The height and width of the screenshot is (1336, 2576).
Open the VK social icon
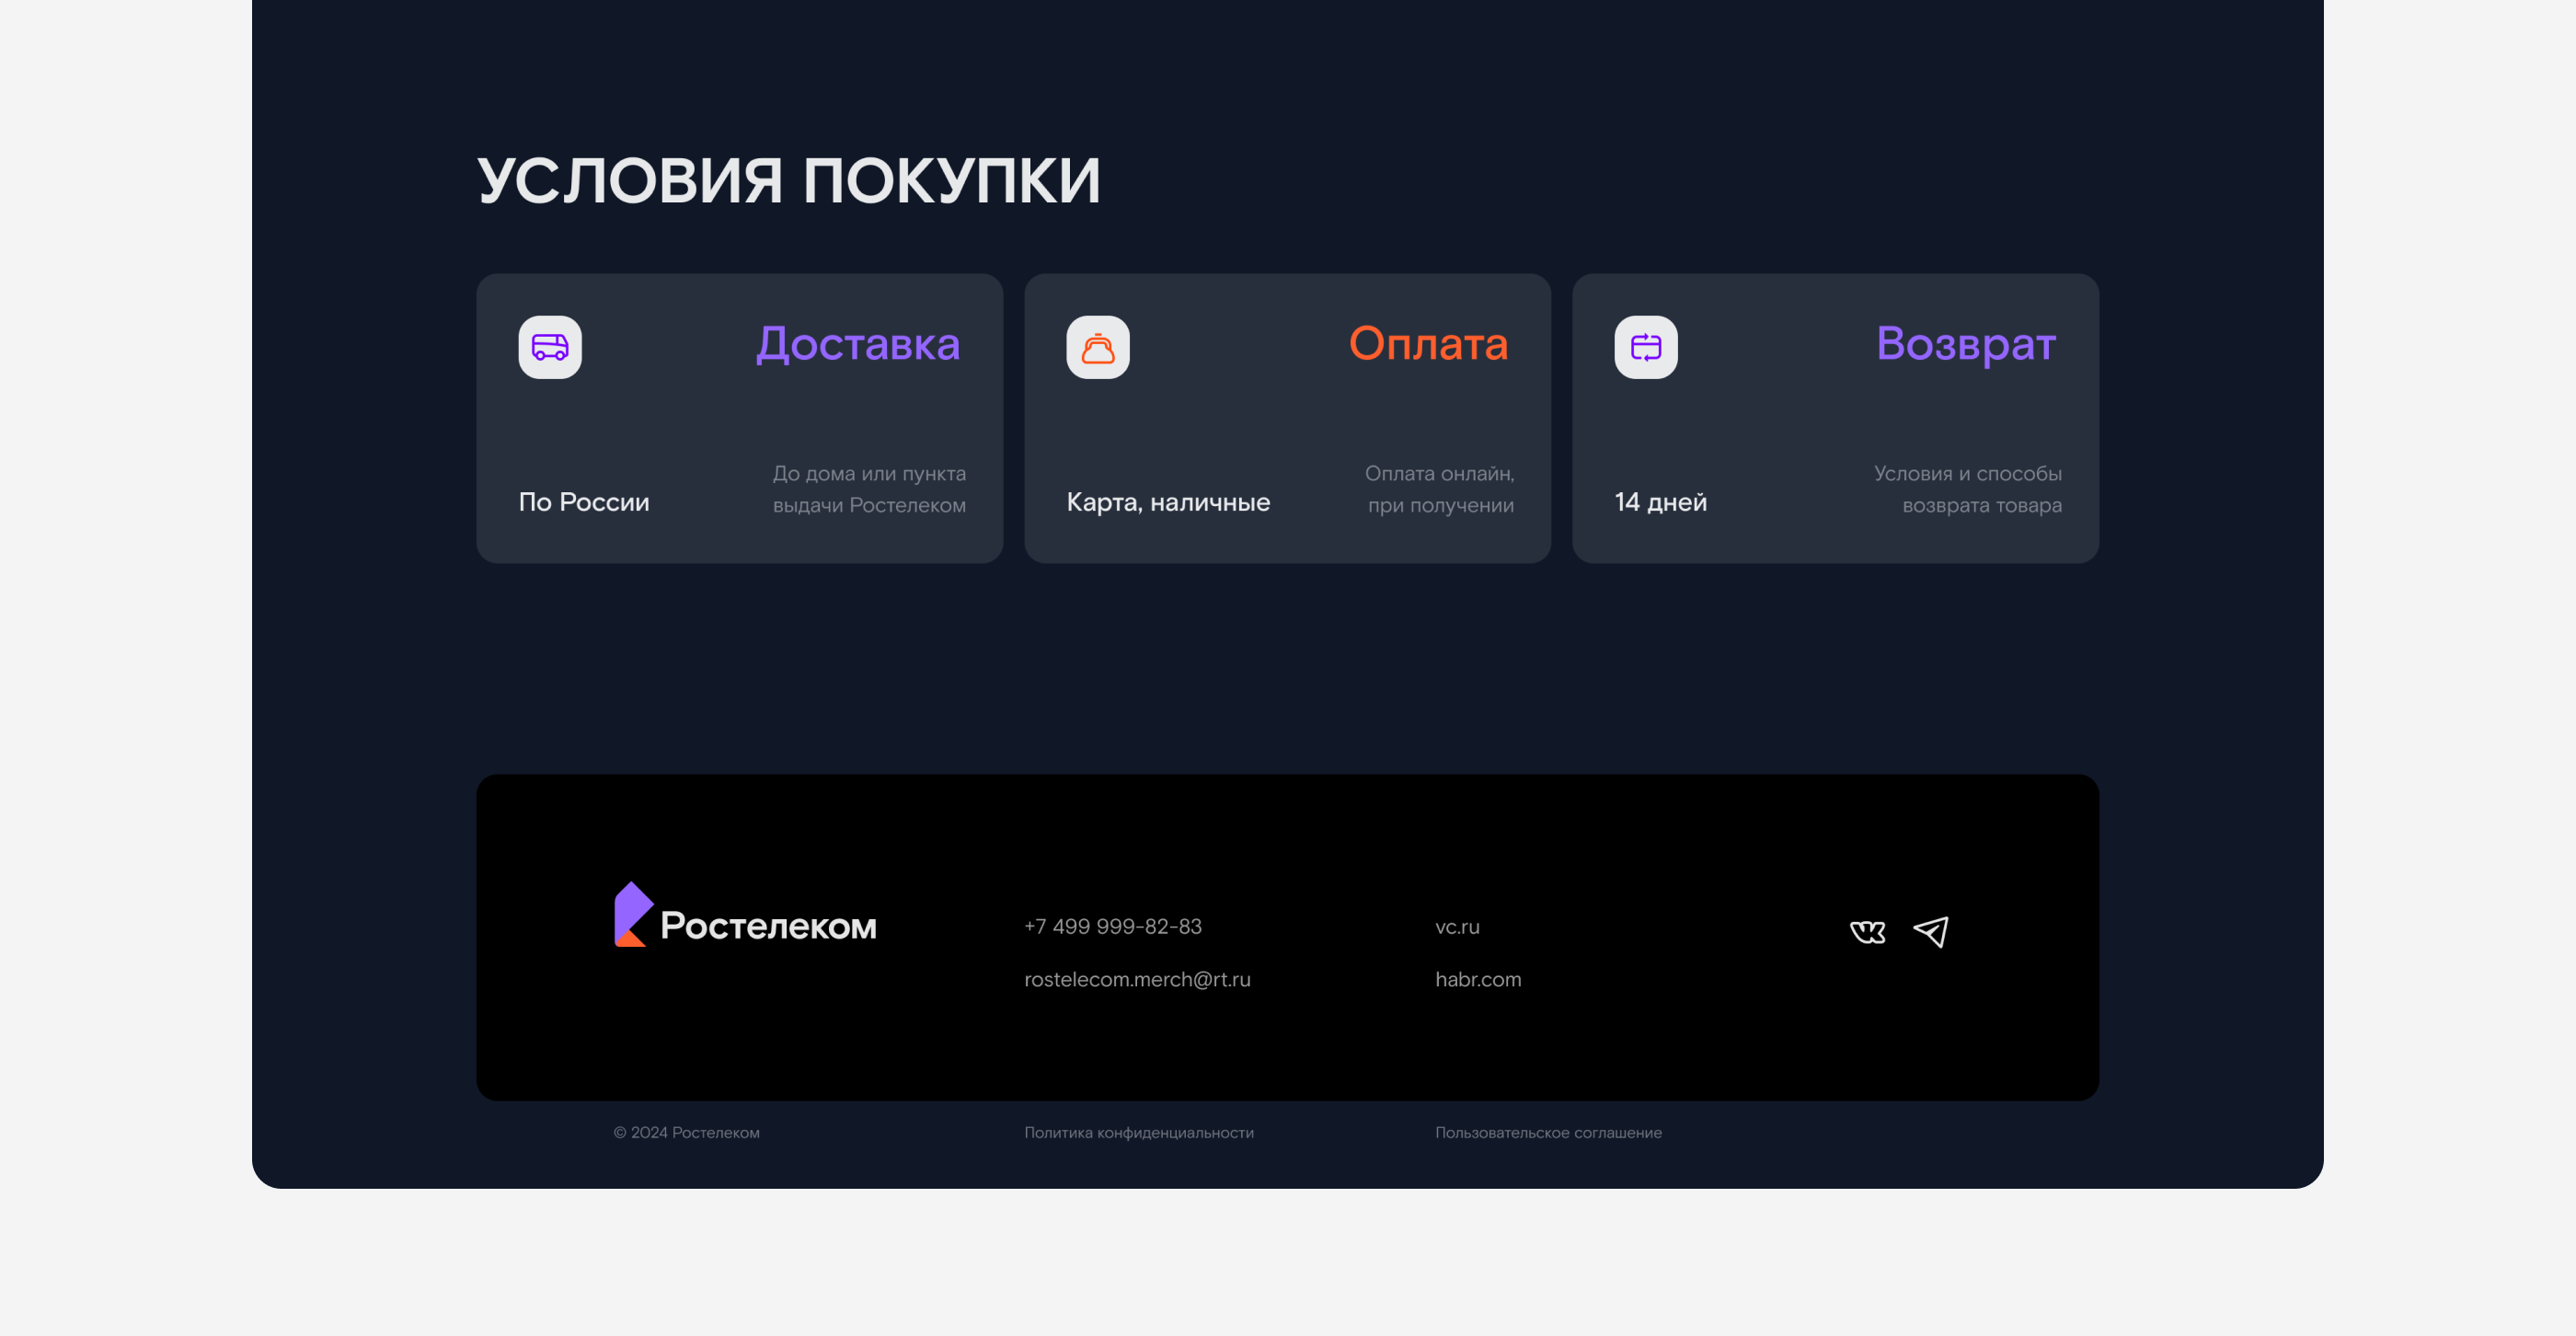tap(1867, 932)
